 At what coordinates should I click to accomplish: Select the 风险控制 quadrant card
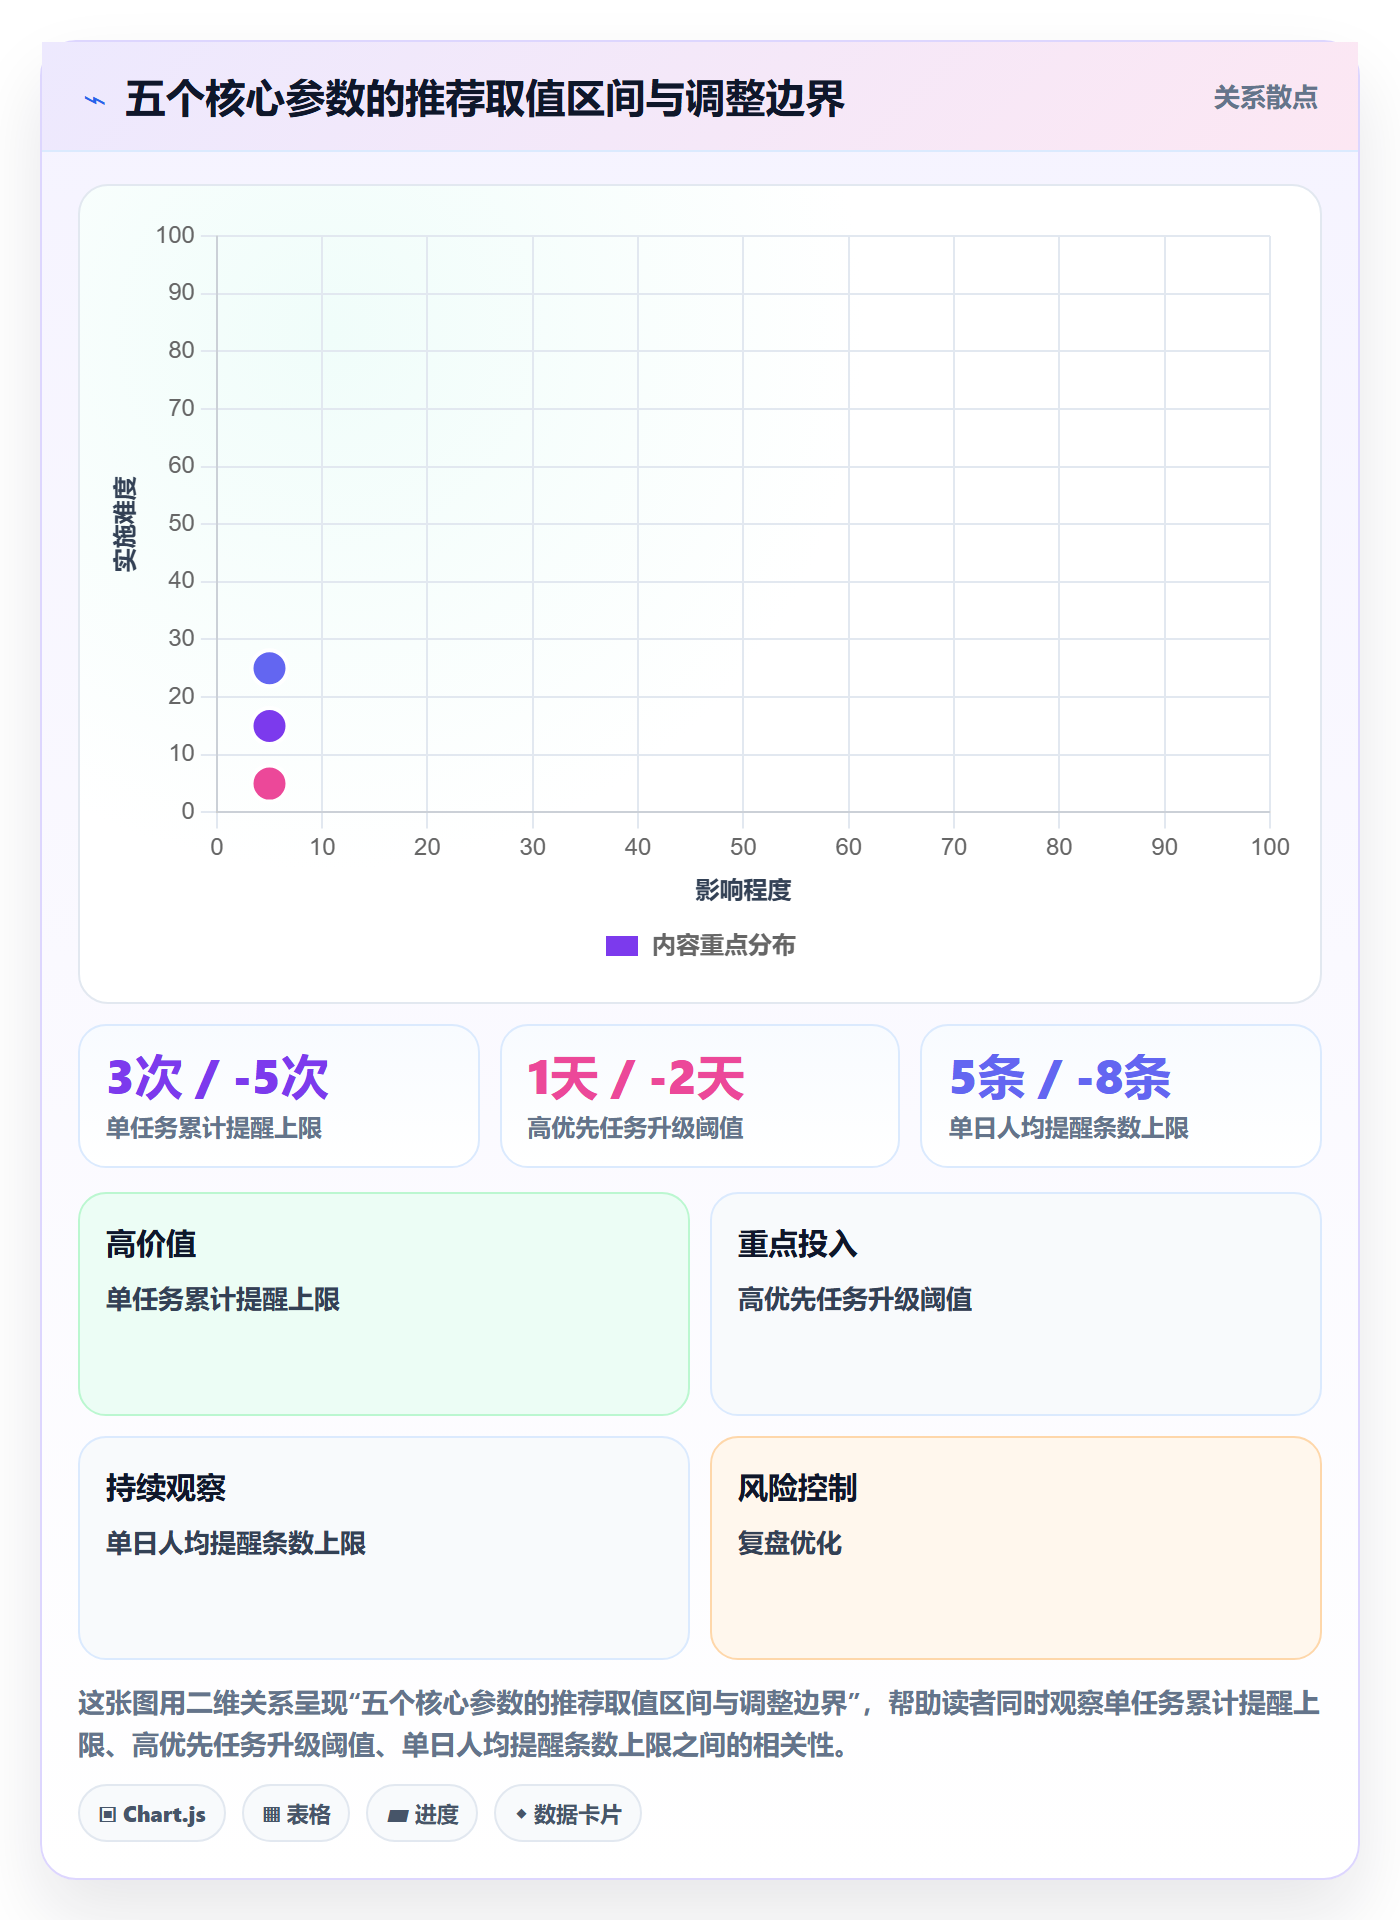1016,1548
